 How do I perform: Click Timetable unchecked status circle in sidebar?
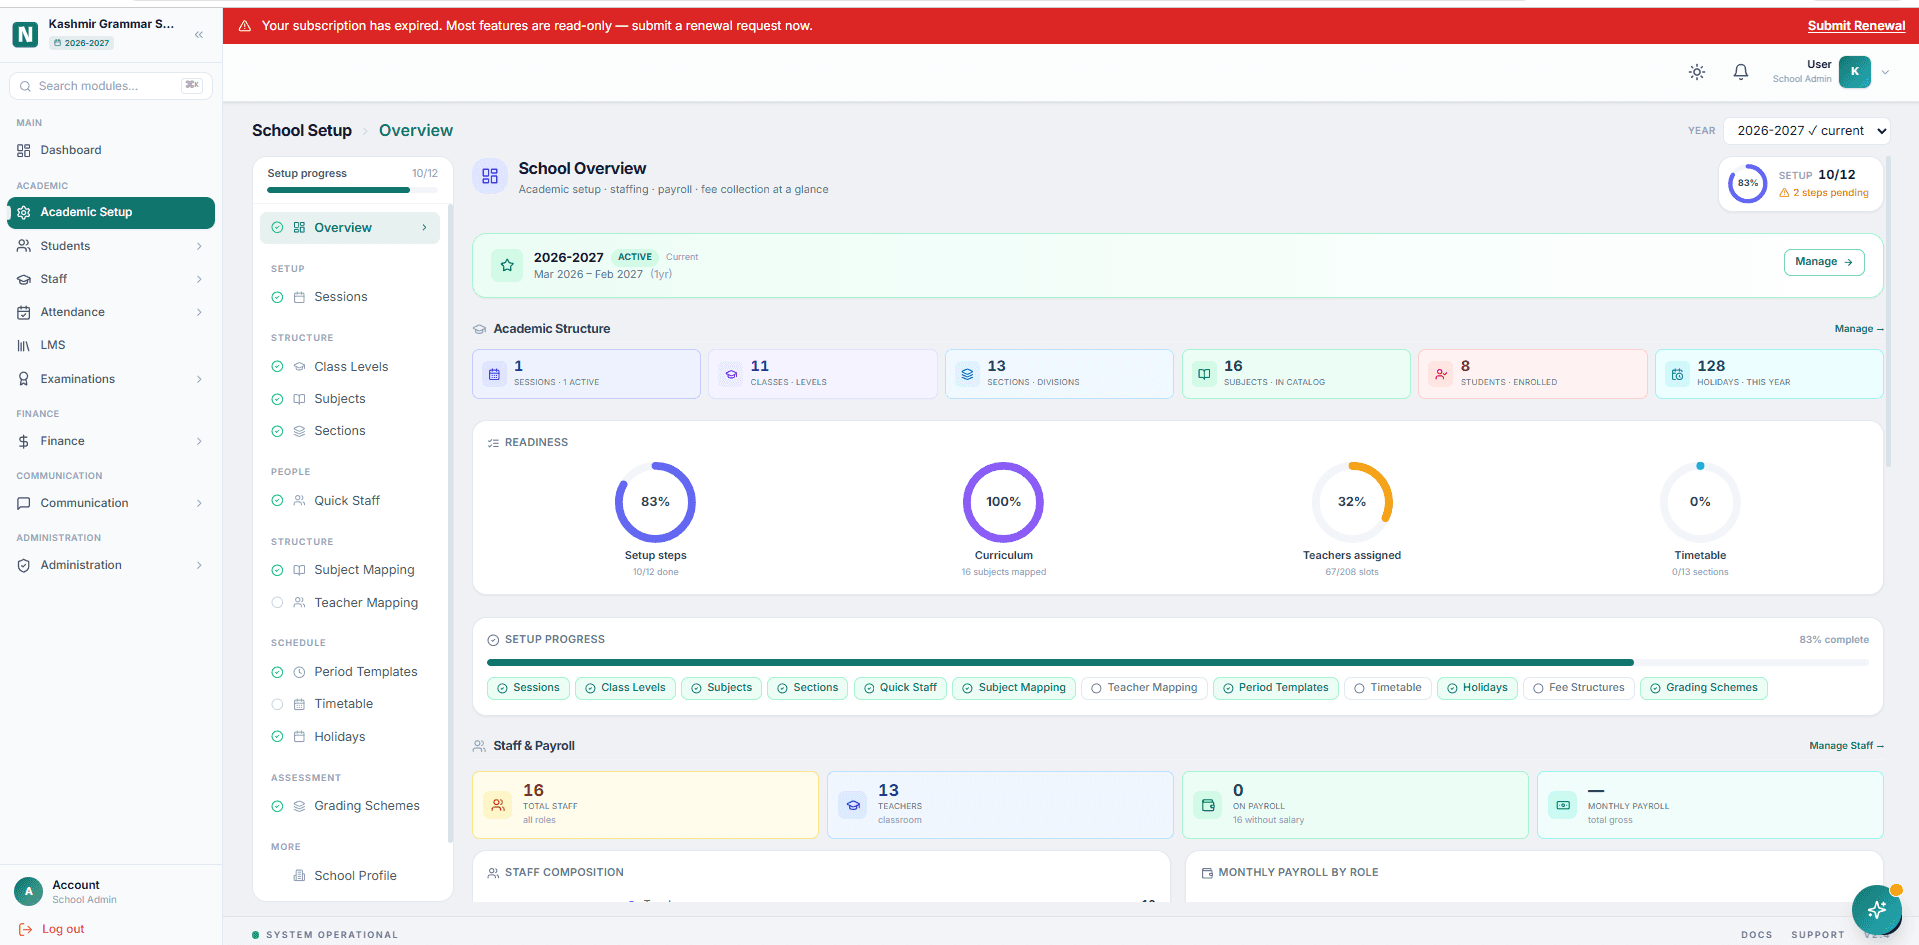[x=277, y=704]
